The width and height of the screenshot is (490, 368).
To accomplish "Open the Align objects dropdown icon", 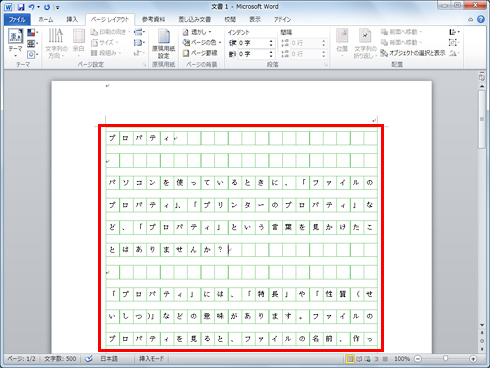I will pyautogui.click(x=454, y=32).
